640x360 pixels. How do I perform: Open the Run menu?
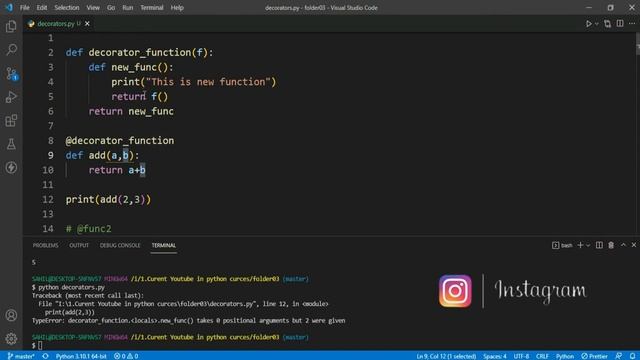click(x=127, y=8)
